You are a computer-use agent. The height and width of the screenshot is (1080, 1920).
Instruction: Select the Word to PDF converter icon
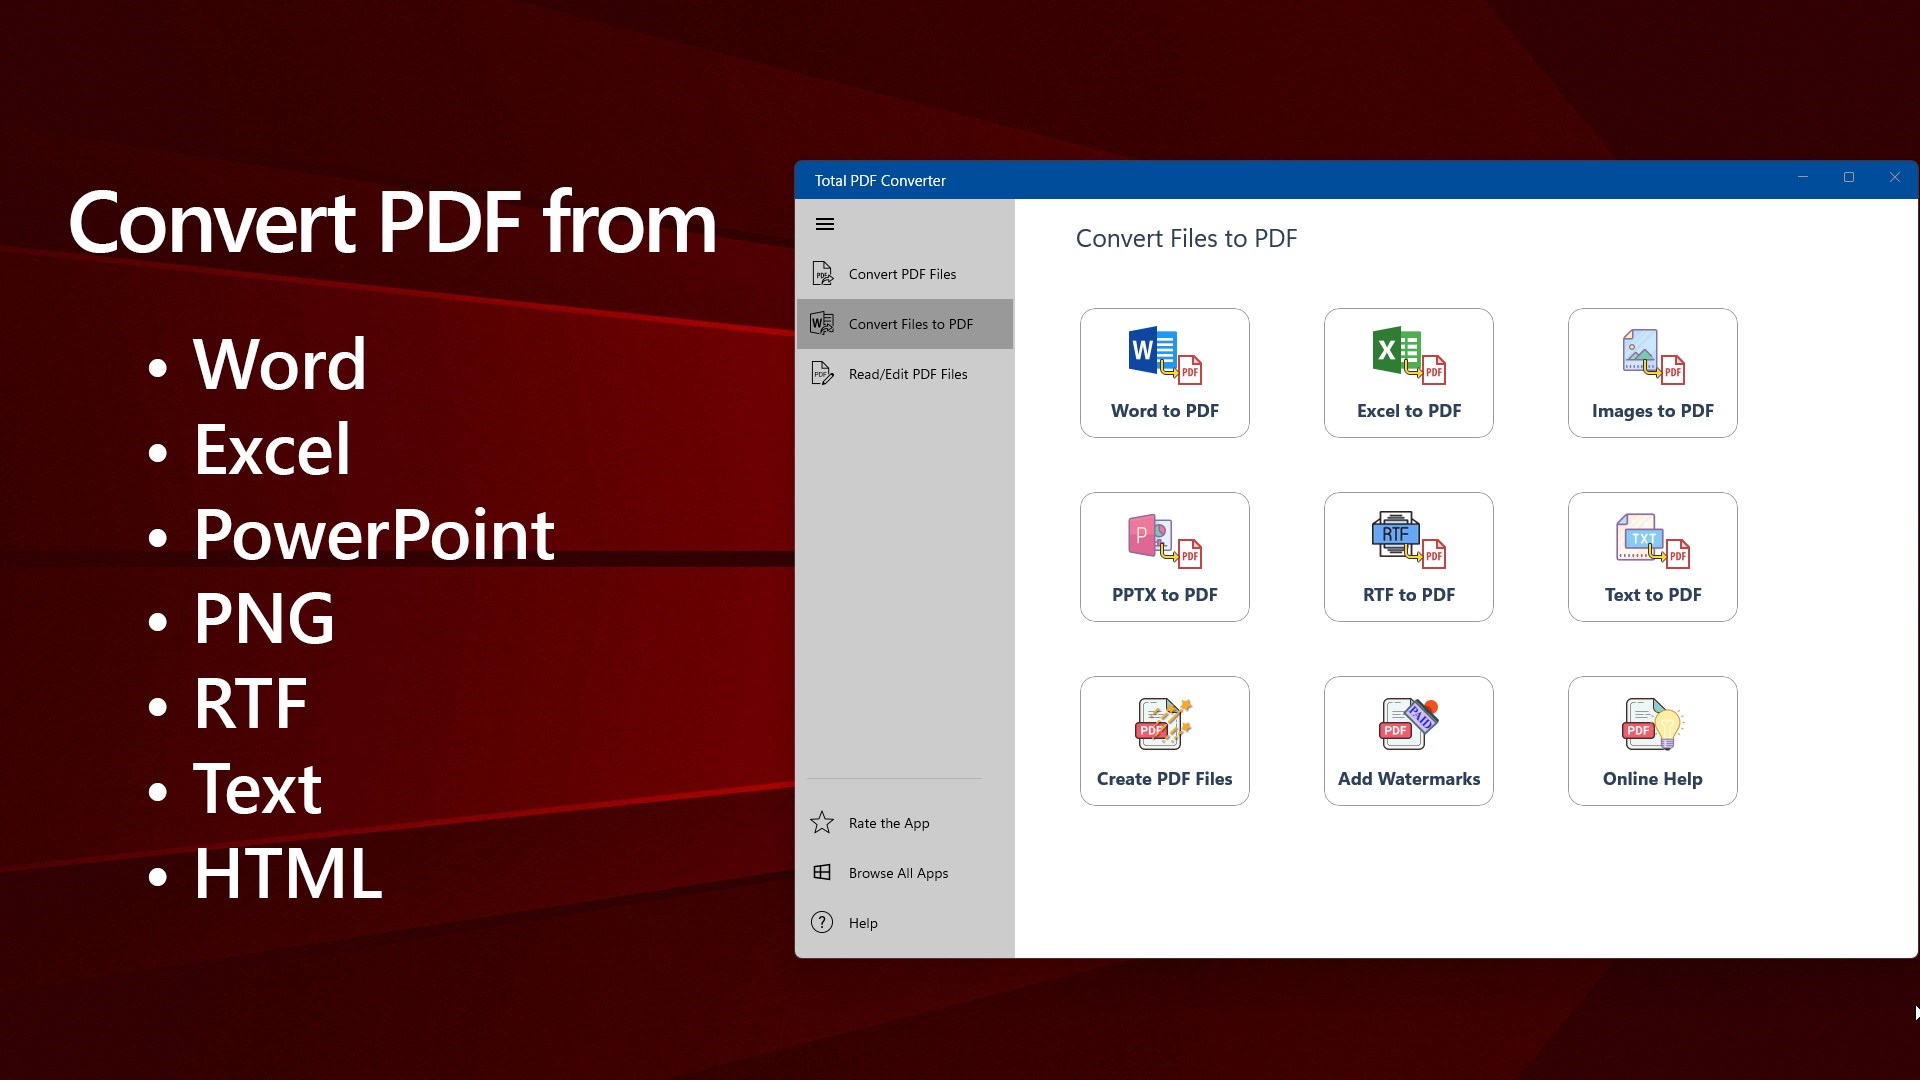point(1163,358)
